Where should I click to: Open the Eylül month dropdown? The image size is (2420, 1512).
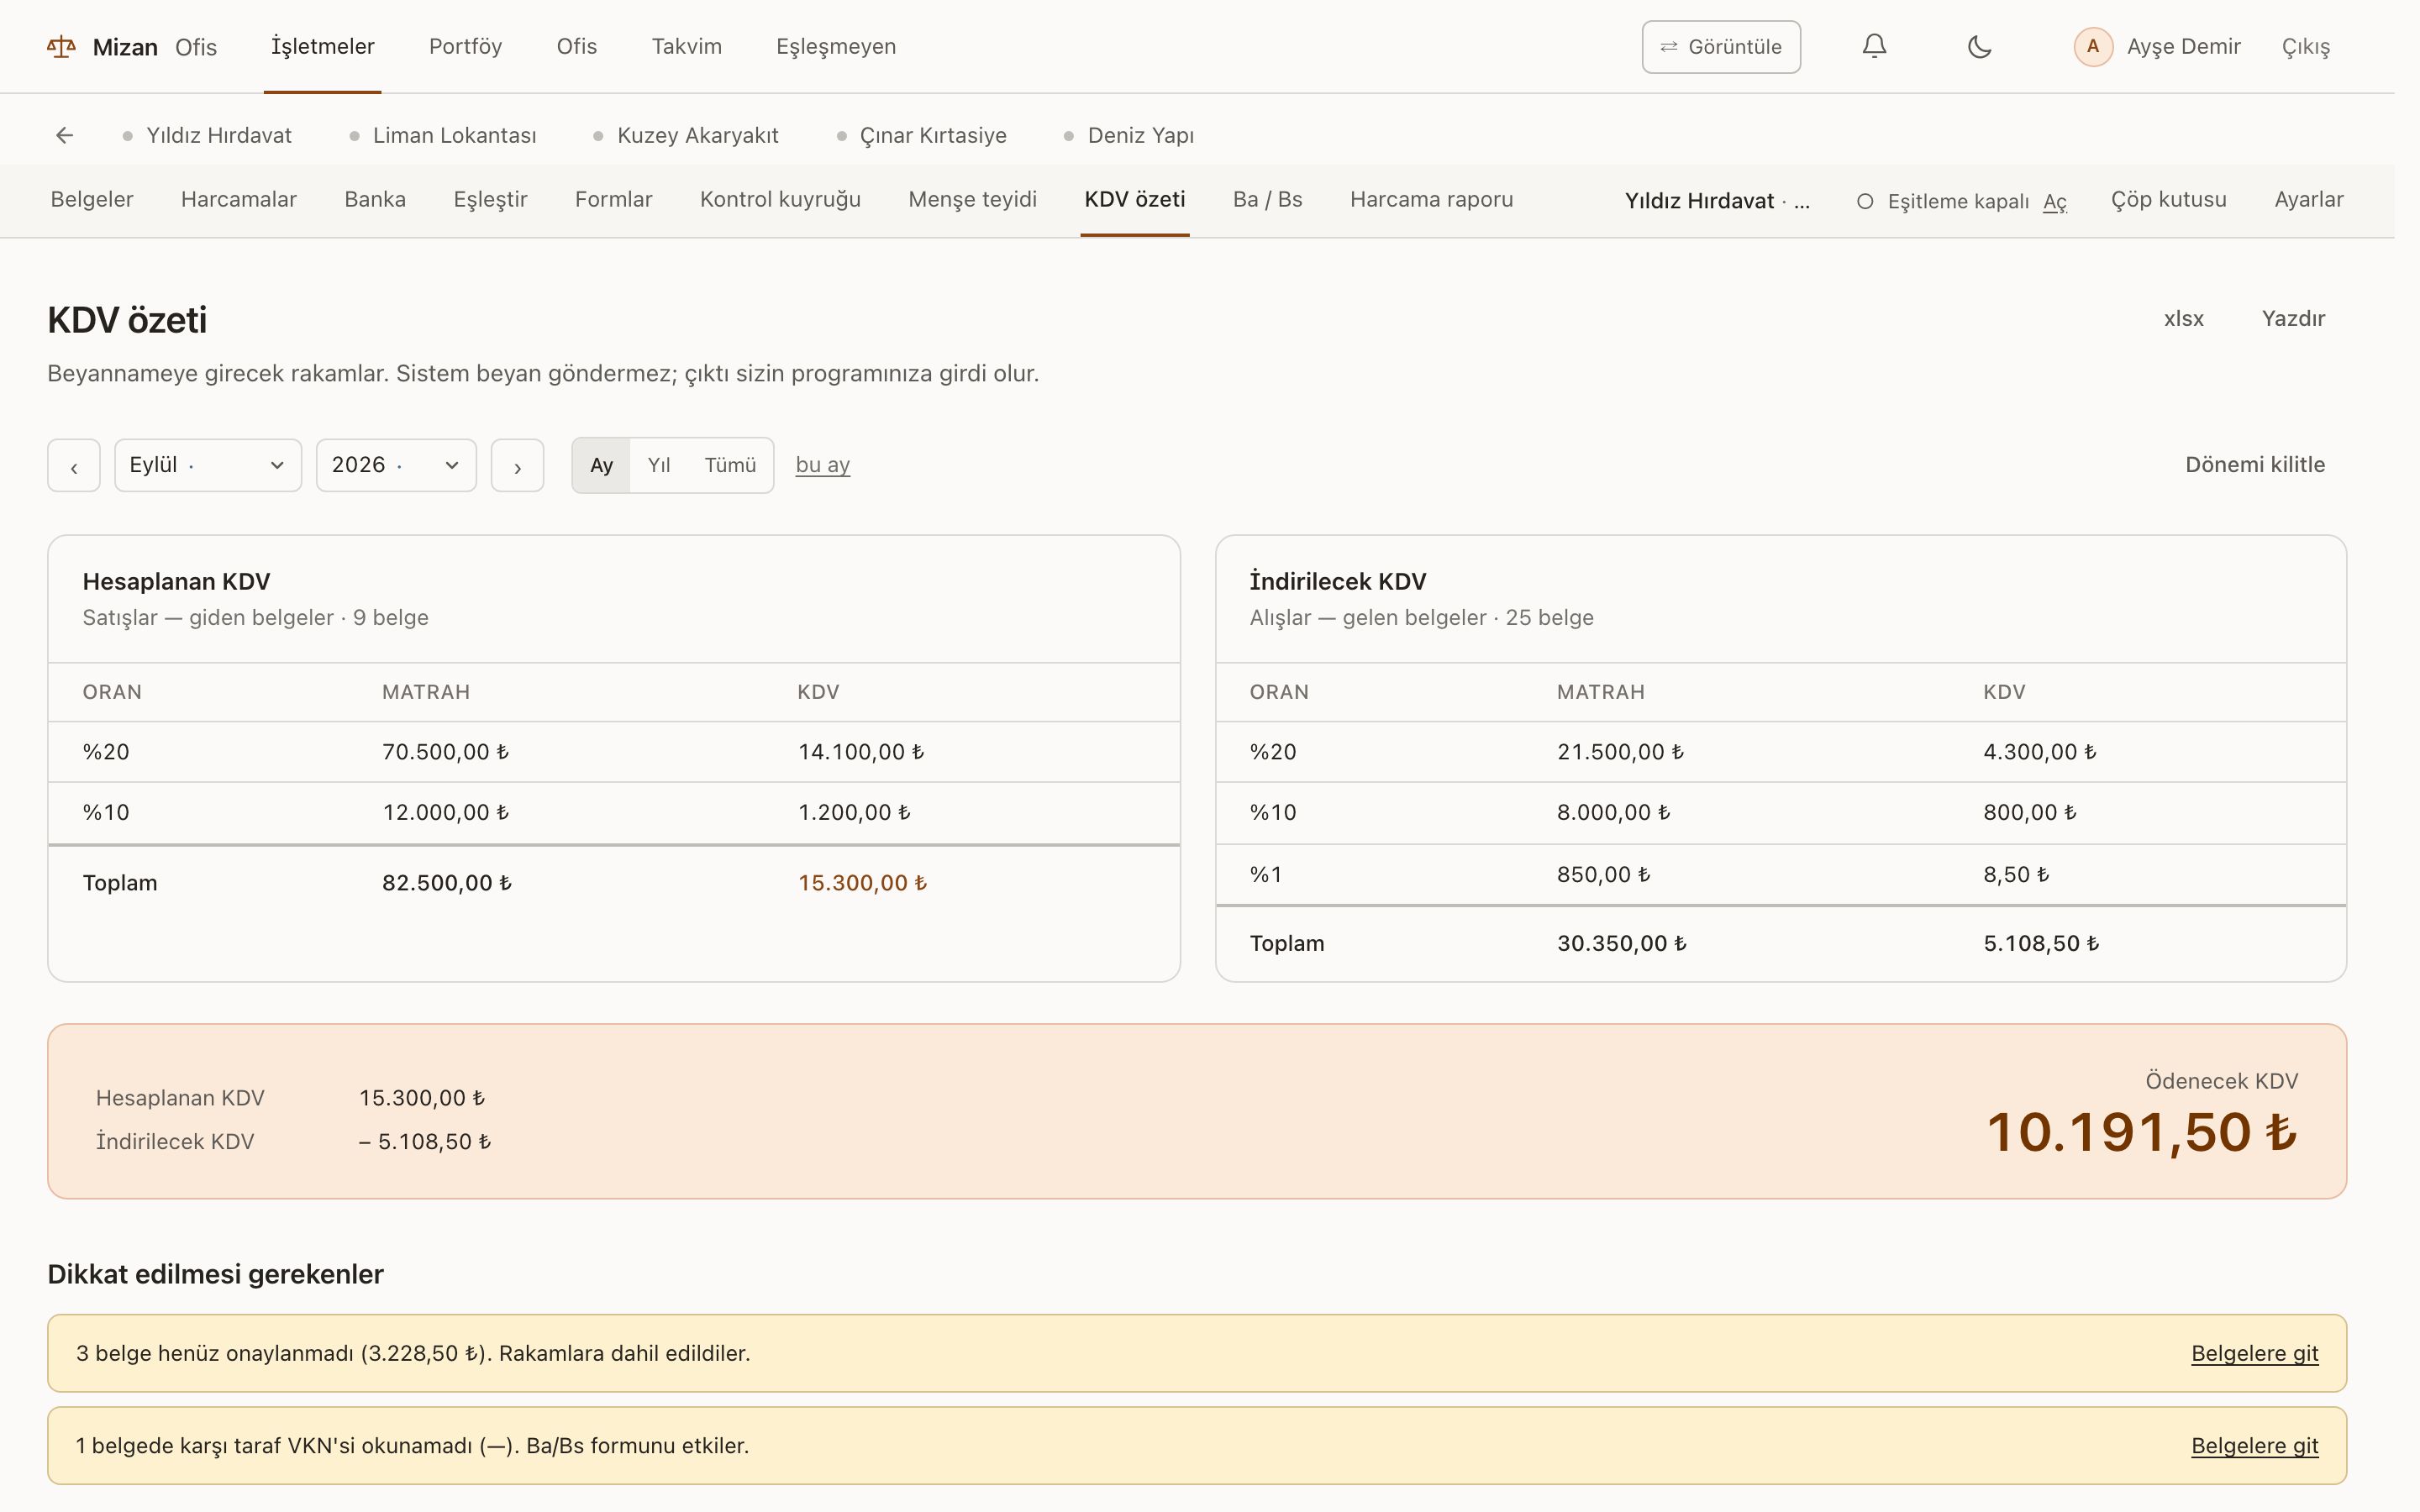click(x=208, y=466)
